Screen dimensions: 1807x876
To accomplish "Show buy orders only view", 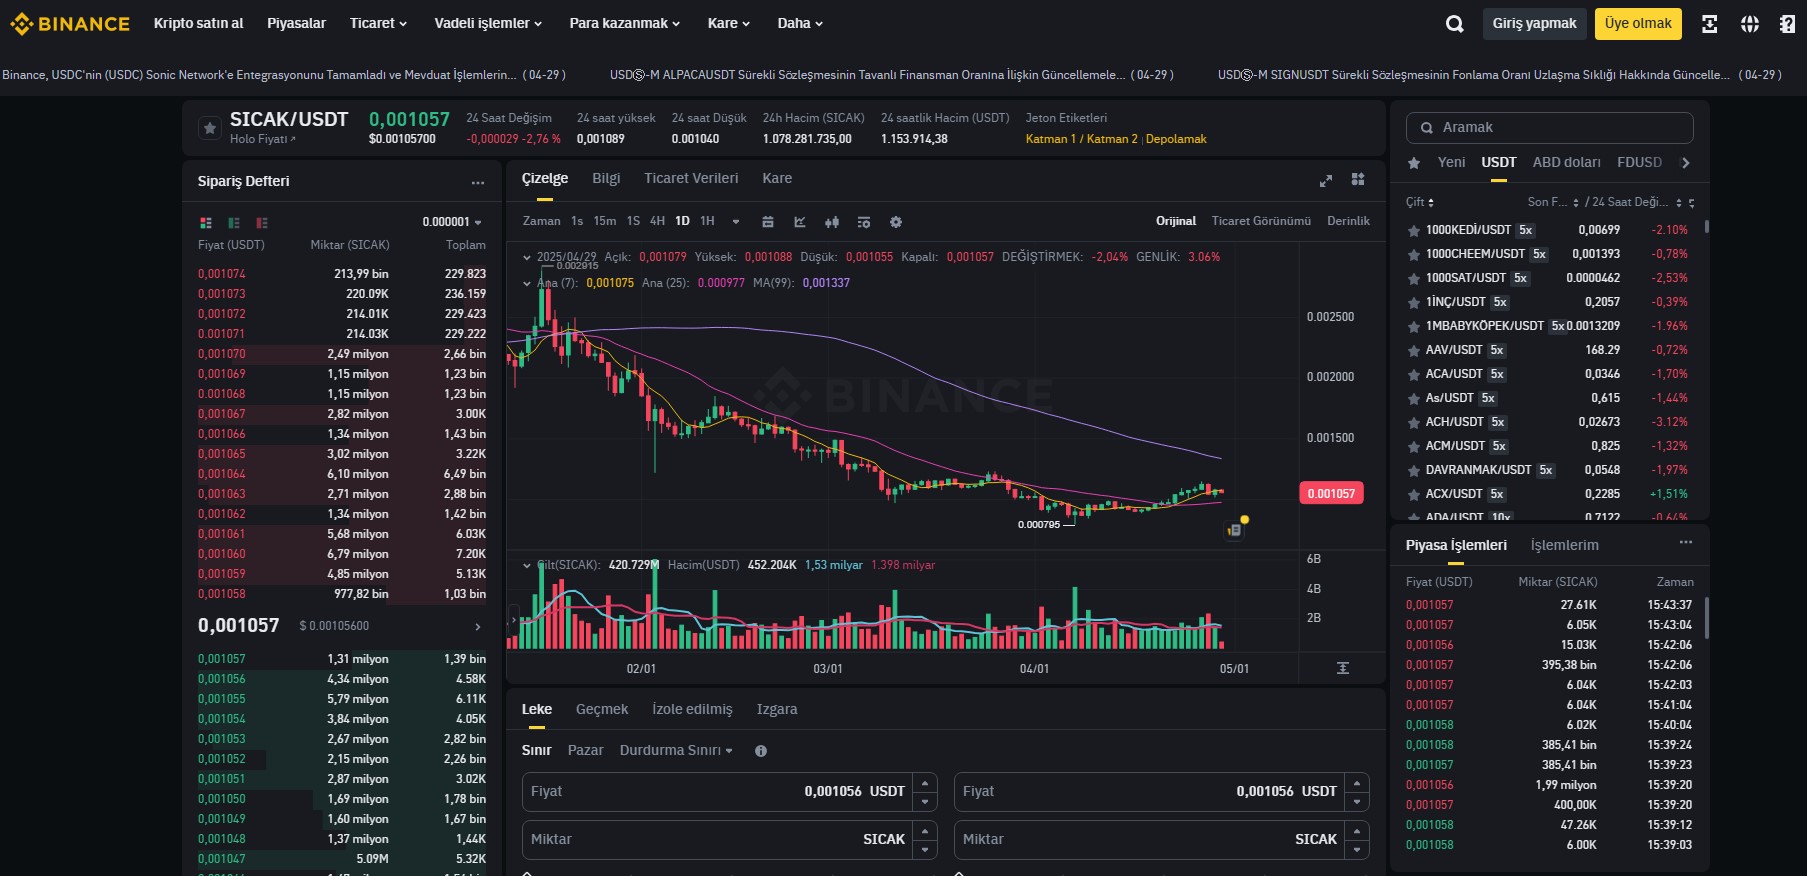I will click(234, 223).
